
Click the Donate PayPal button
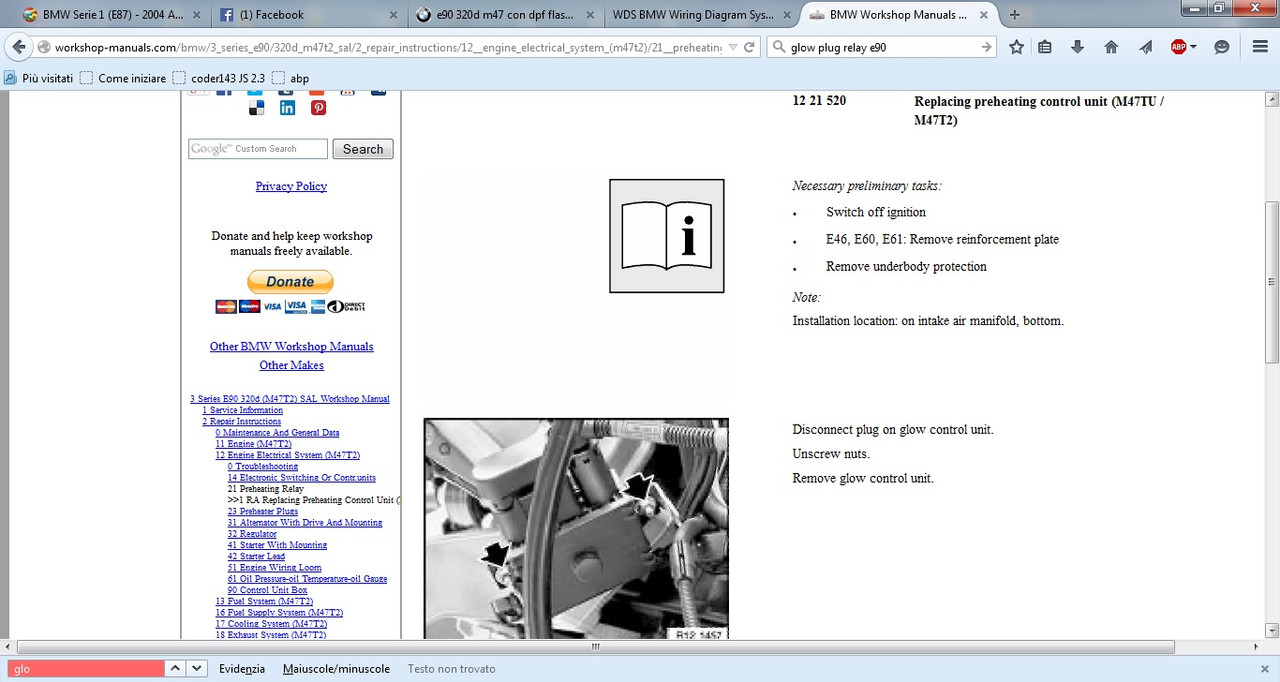tap(290, 282)
